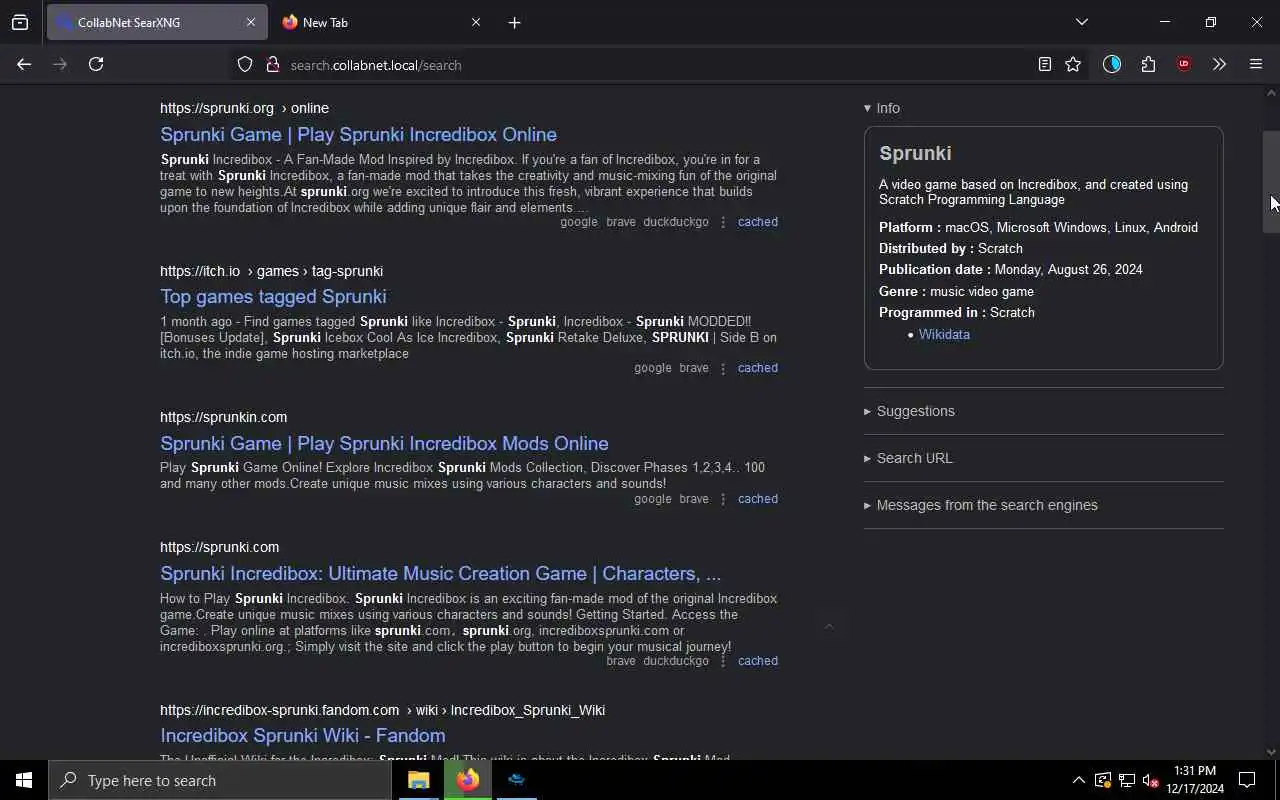Viewport: 1280px width, 800px height.
Task: Open the blue circular extension icon
Action: click(x=1112, y=64)
